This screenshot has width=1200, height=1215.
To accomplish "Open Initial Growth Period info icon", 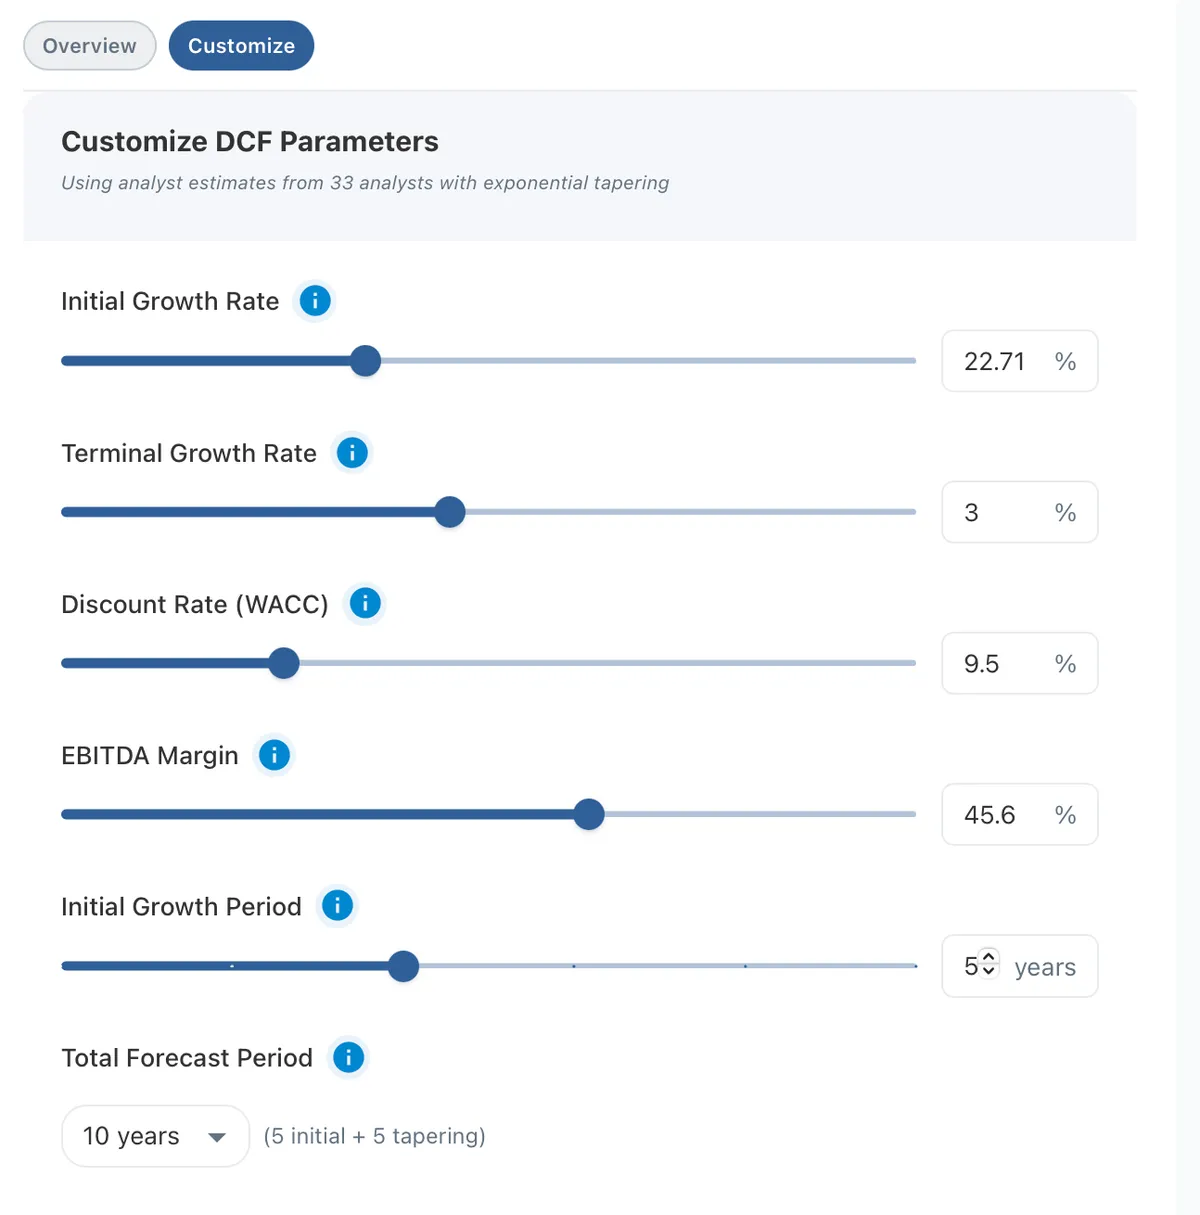I will (337, 906).
